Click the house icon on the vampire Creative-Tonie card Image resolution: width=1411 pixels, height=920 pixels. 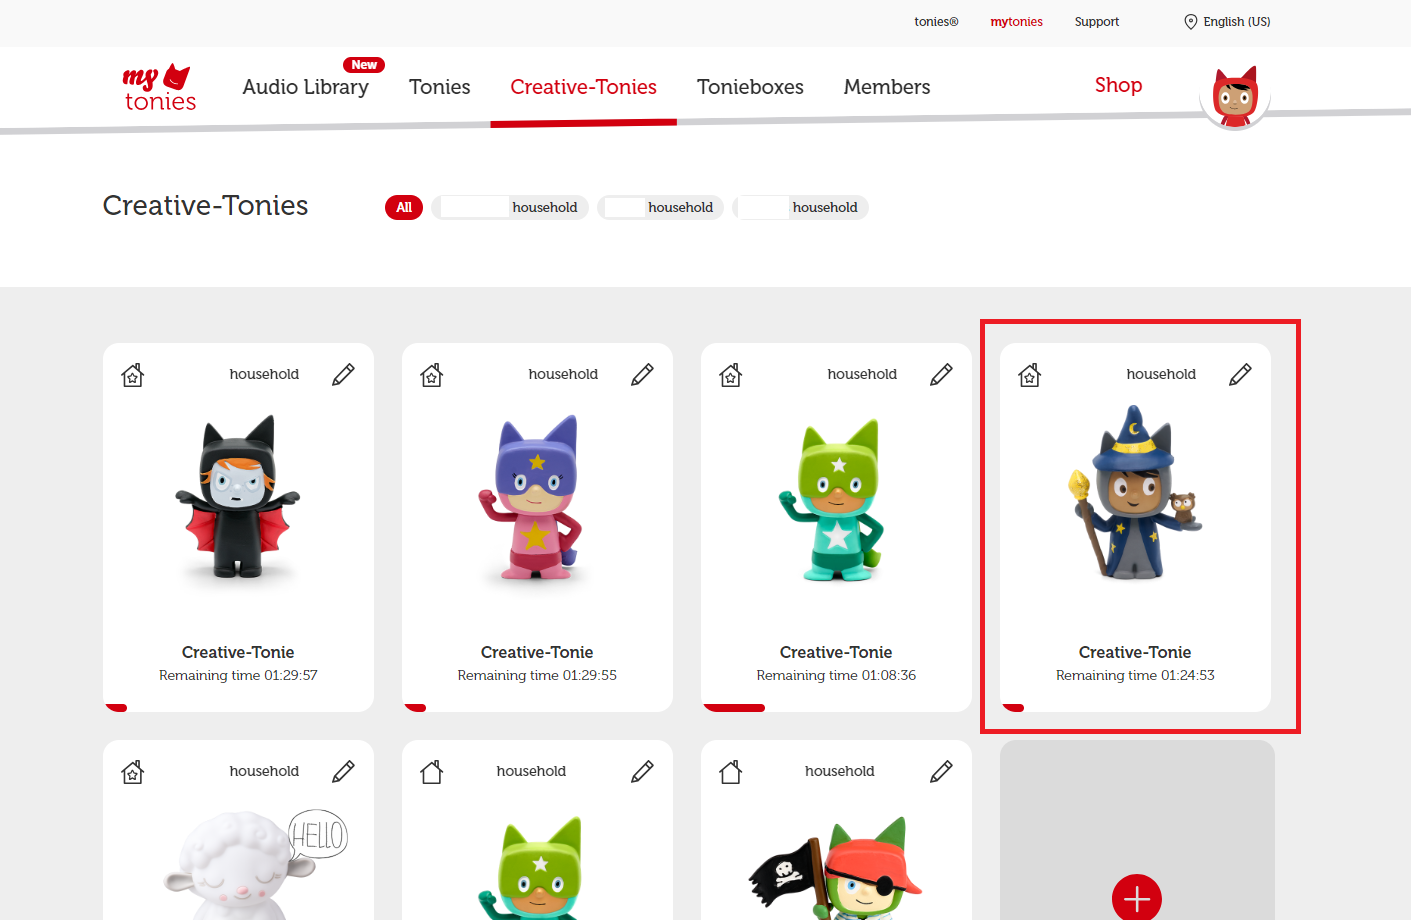[133, 375]
